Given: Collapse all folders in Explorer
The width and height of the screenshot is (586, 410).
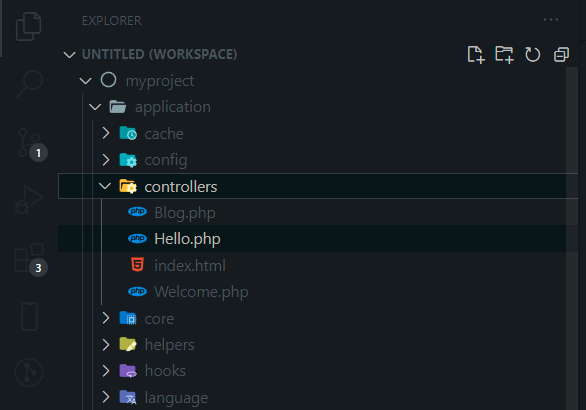Looking at the screenshot, I should [x=561, y=55].
